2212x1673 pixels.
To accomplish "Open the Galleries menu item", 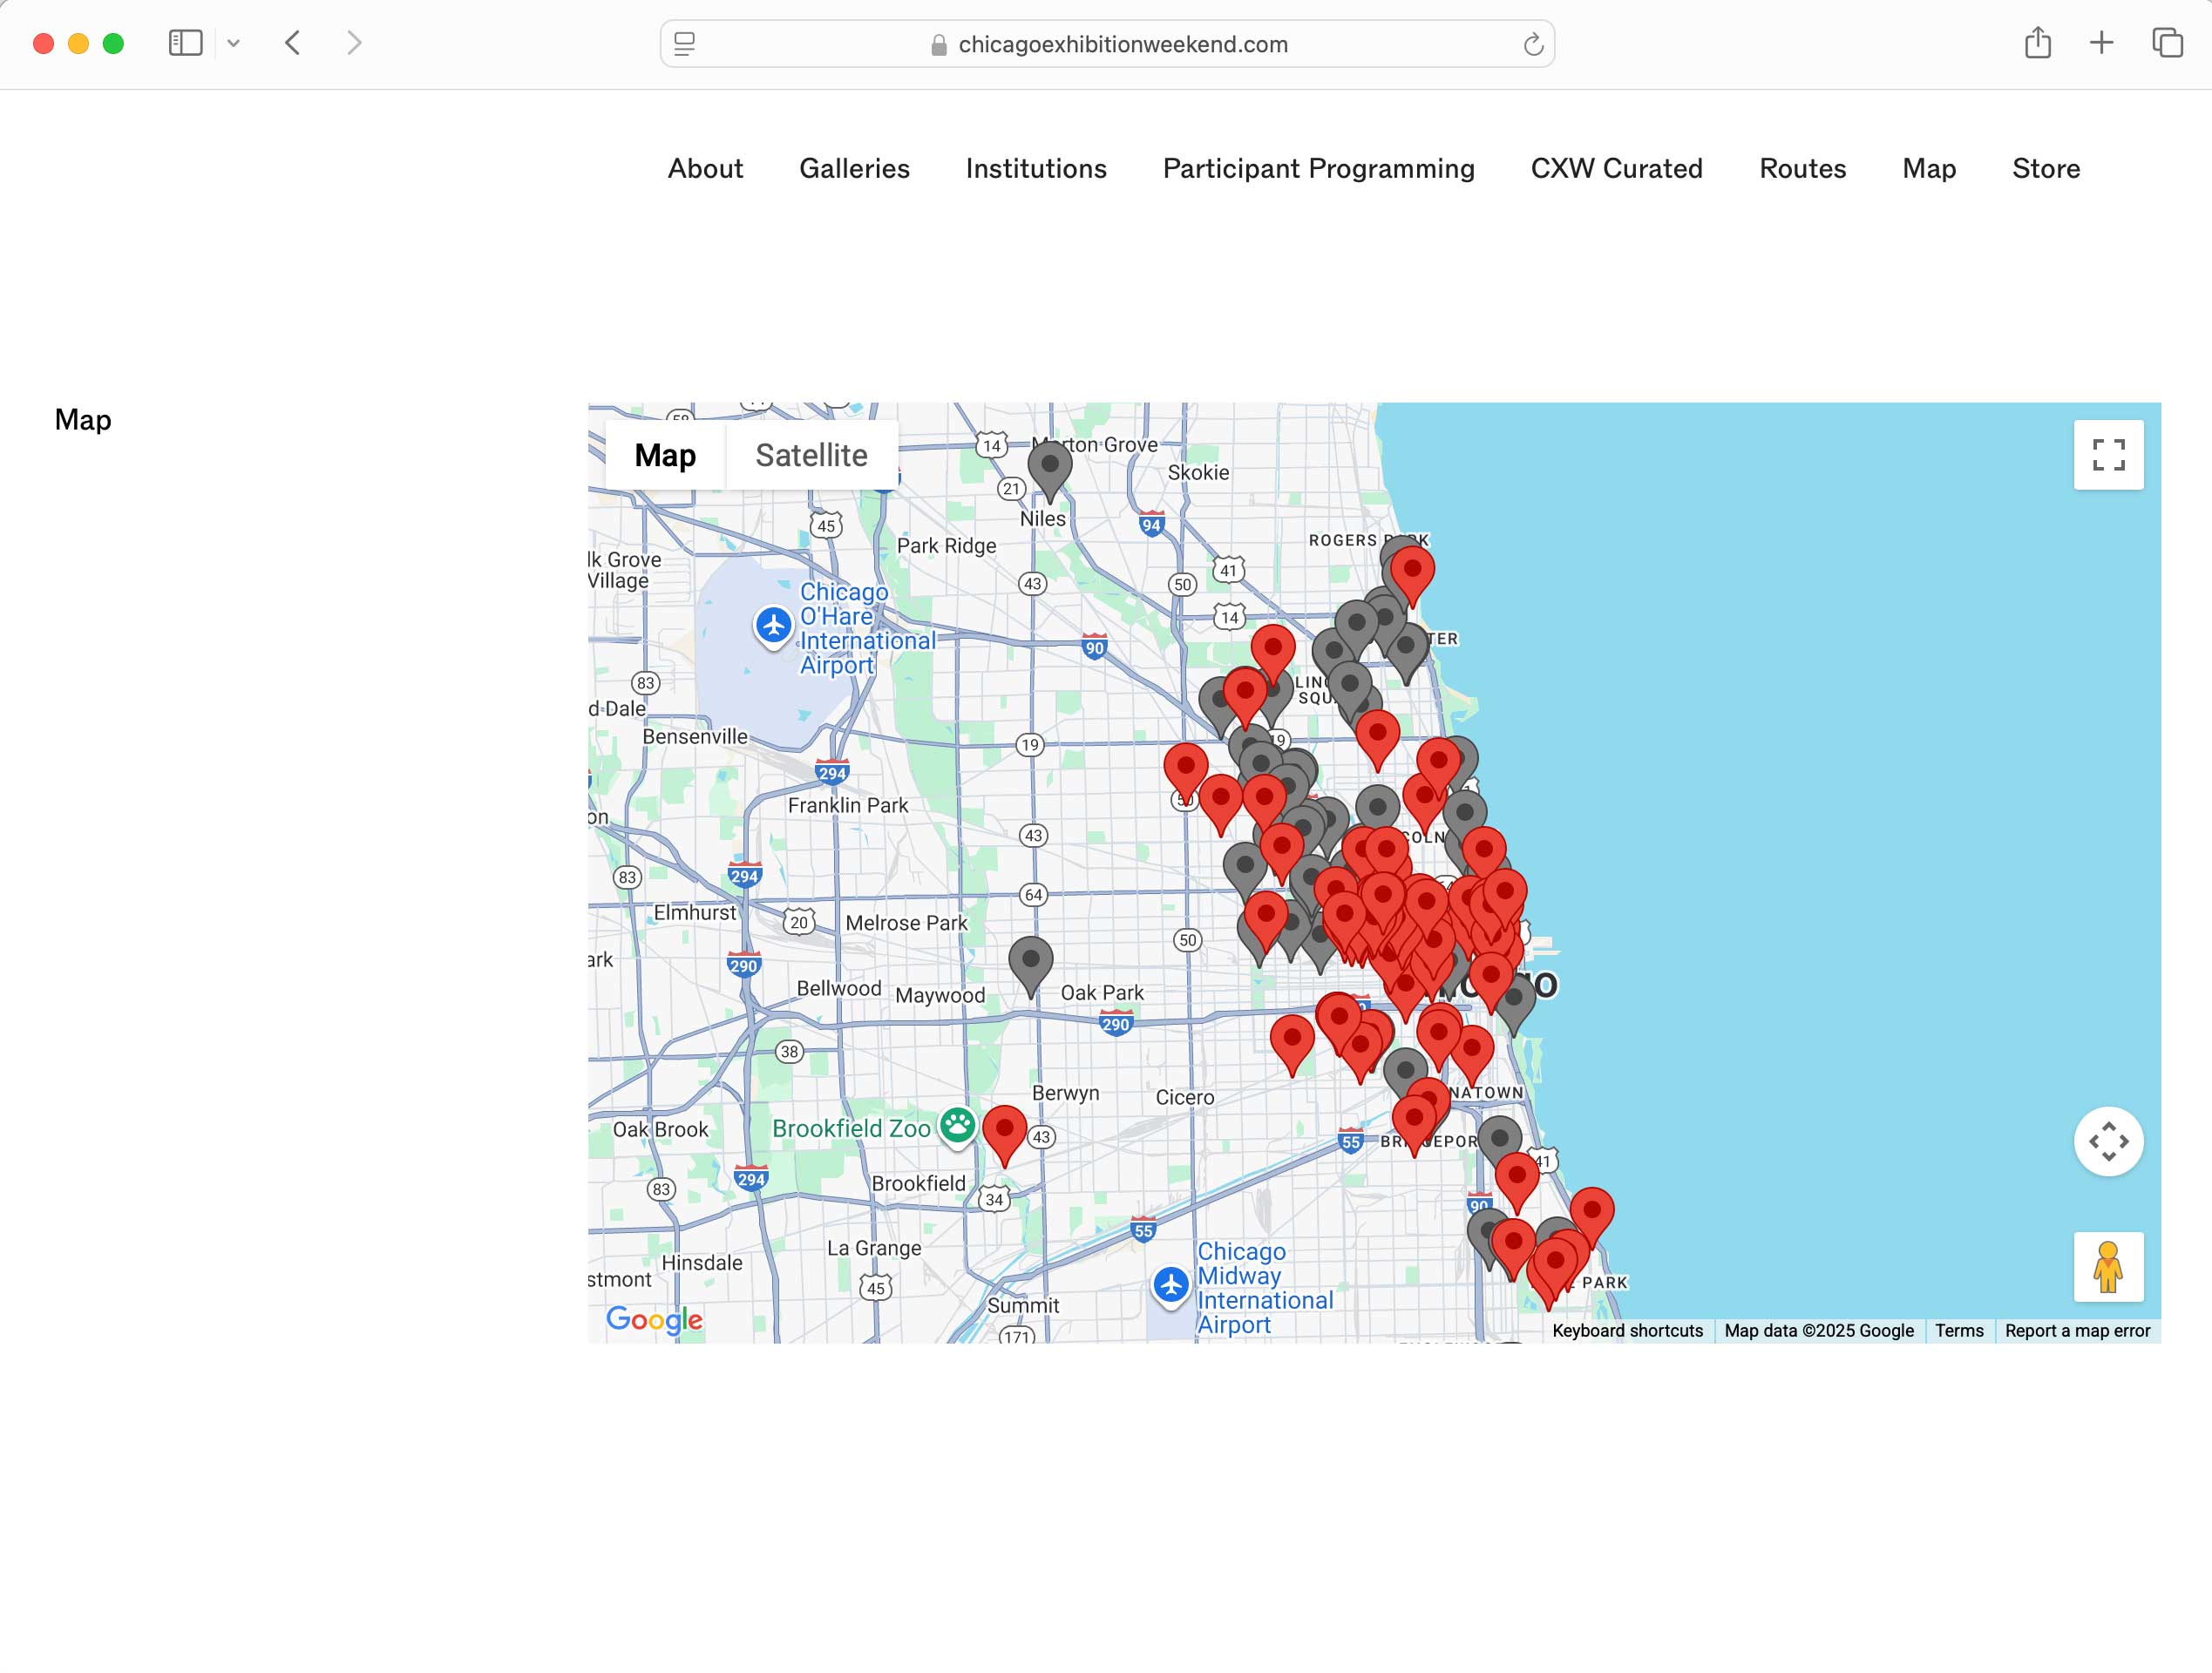I will click(x=854, y=168).
